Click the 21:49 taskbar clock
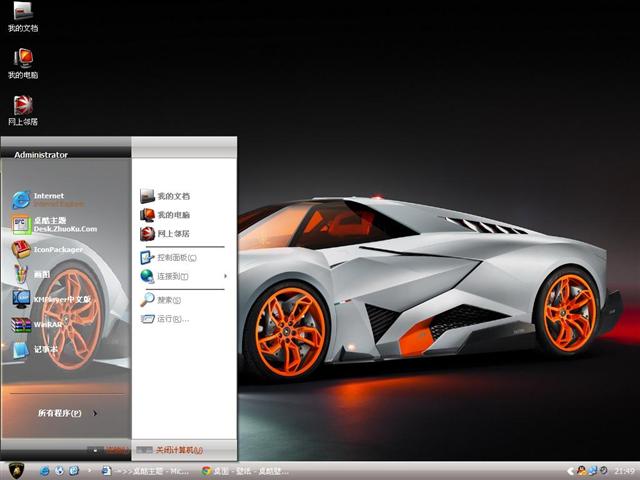 click(x=624, y=471)
